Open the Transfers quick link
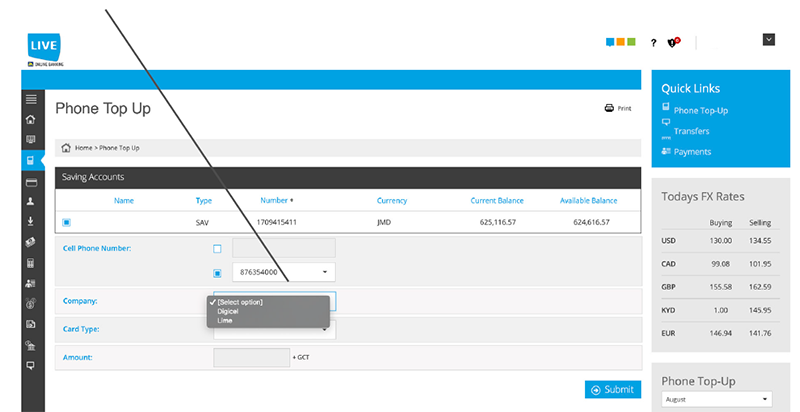The height and width of the screenshot is (412, 800). pos(691,131)
